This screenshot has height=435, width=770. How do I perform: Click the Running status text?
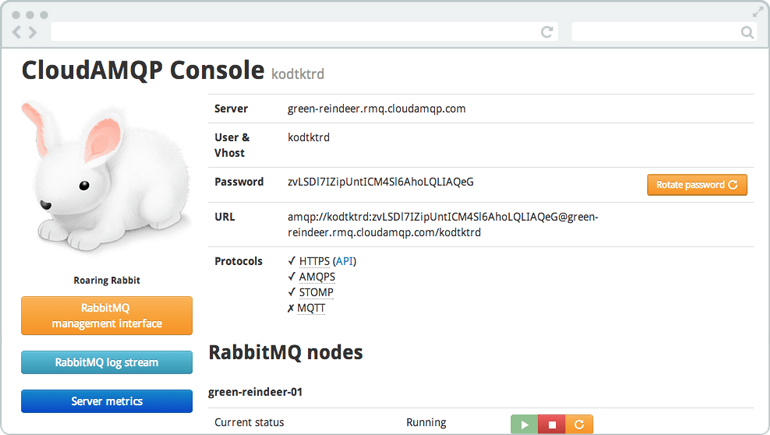pyautogui.click(x=426, y=422)
